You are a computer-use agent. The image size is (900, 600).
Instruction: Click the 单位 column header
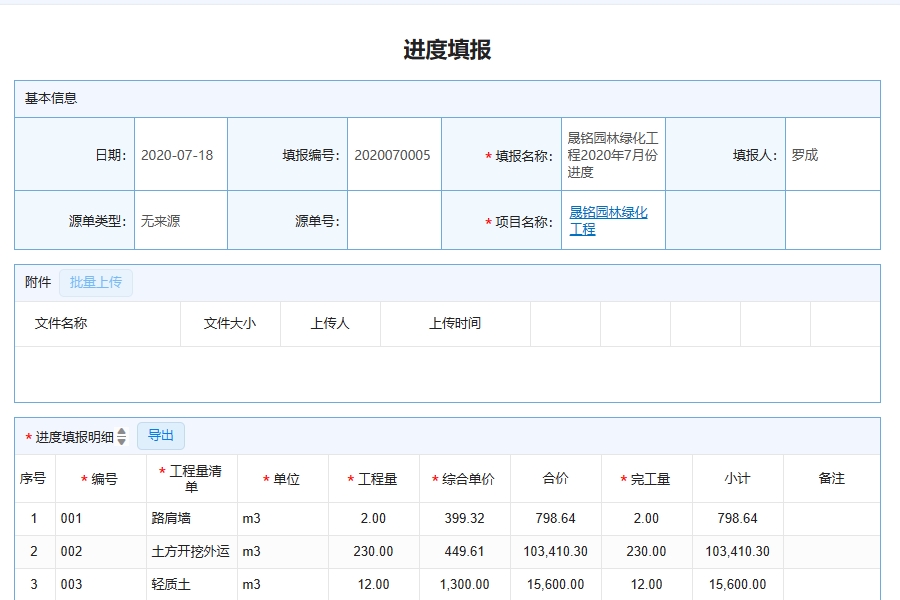[282, 479]
